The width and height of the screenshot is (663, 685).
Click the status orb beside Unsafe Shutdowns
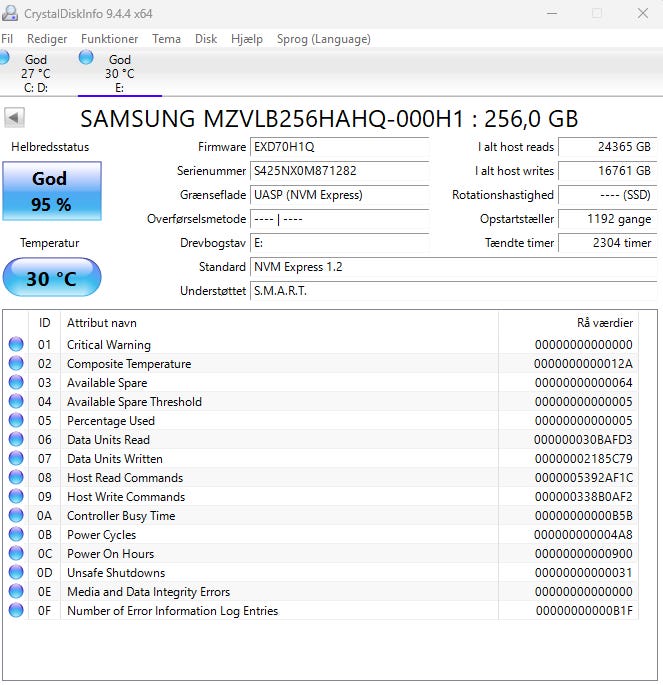tap(16, 573)
